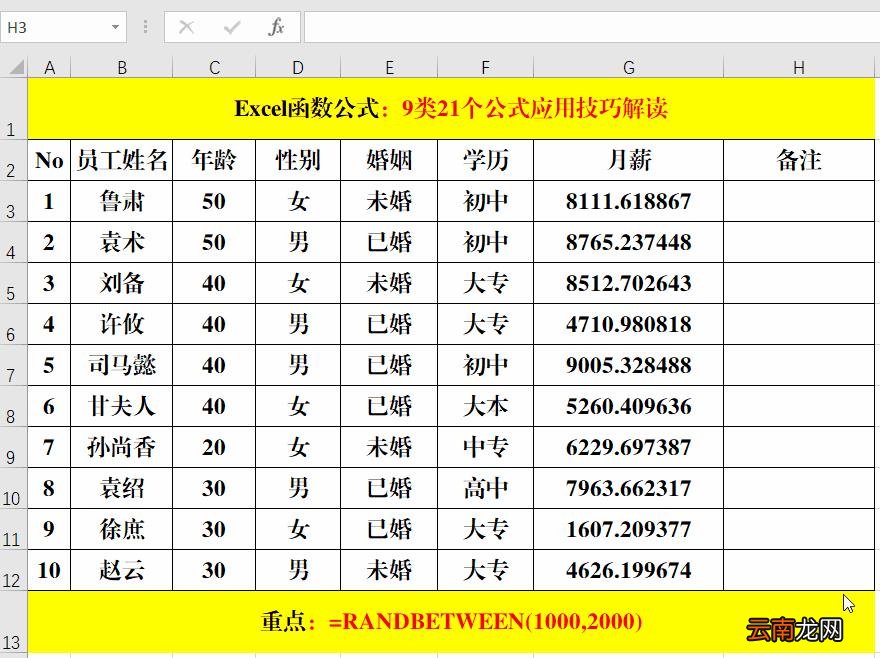Image resolution: width=880 pixels, height=658 pixels.
Task: Select column H header
Action: tap(799, 68)
